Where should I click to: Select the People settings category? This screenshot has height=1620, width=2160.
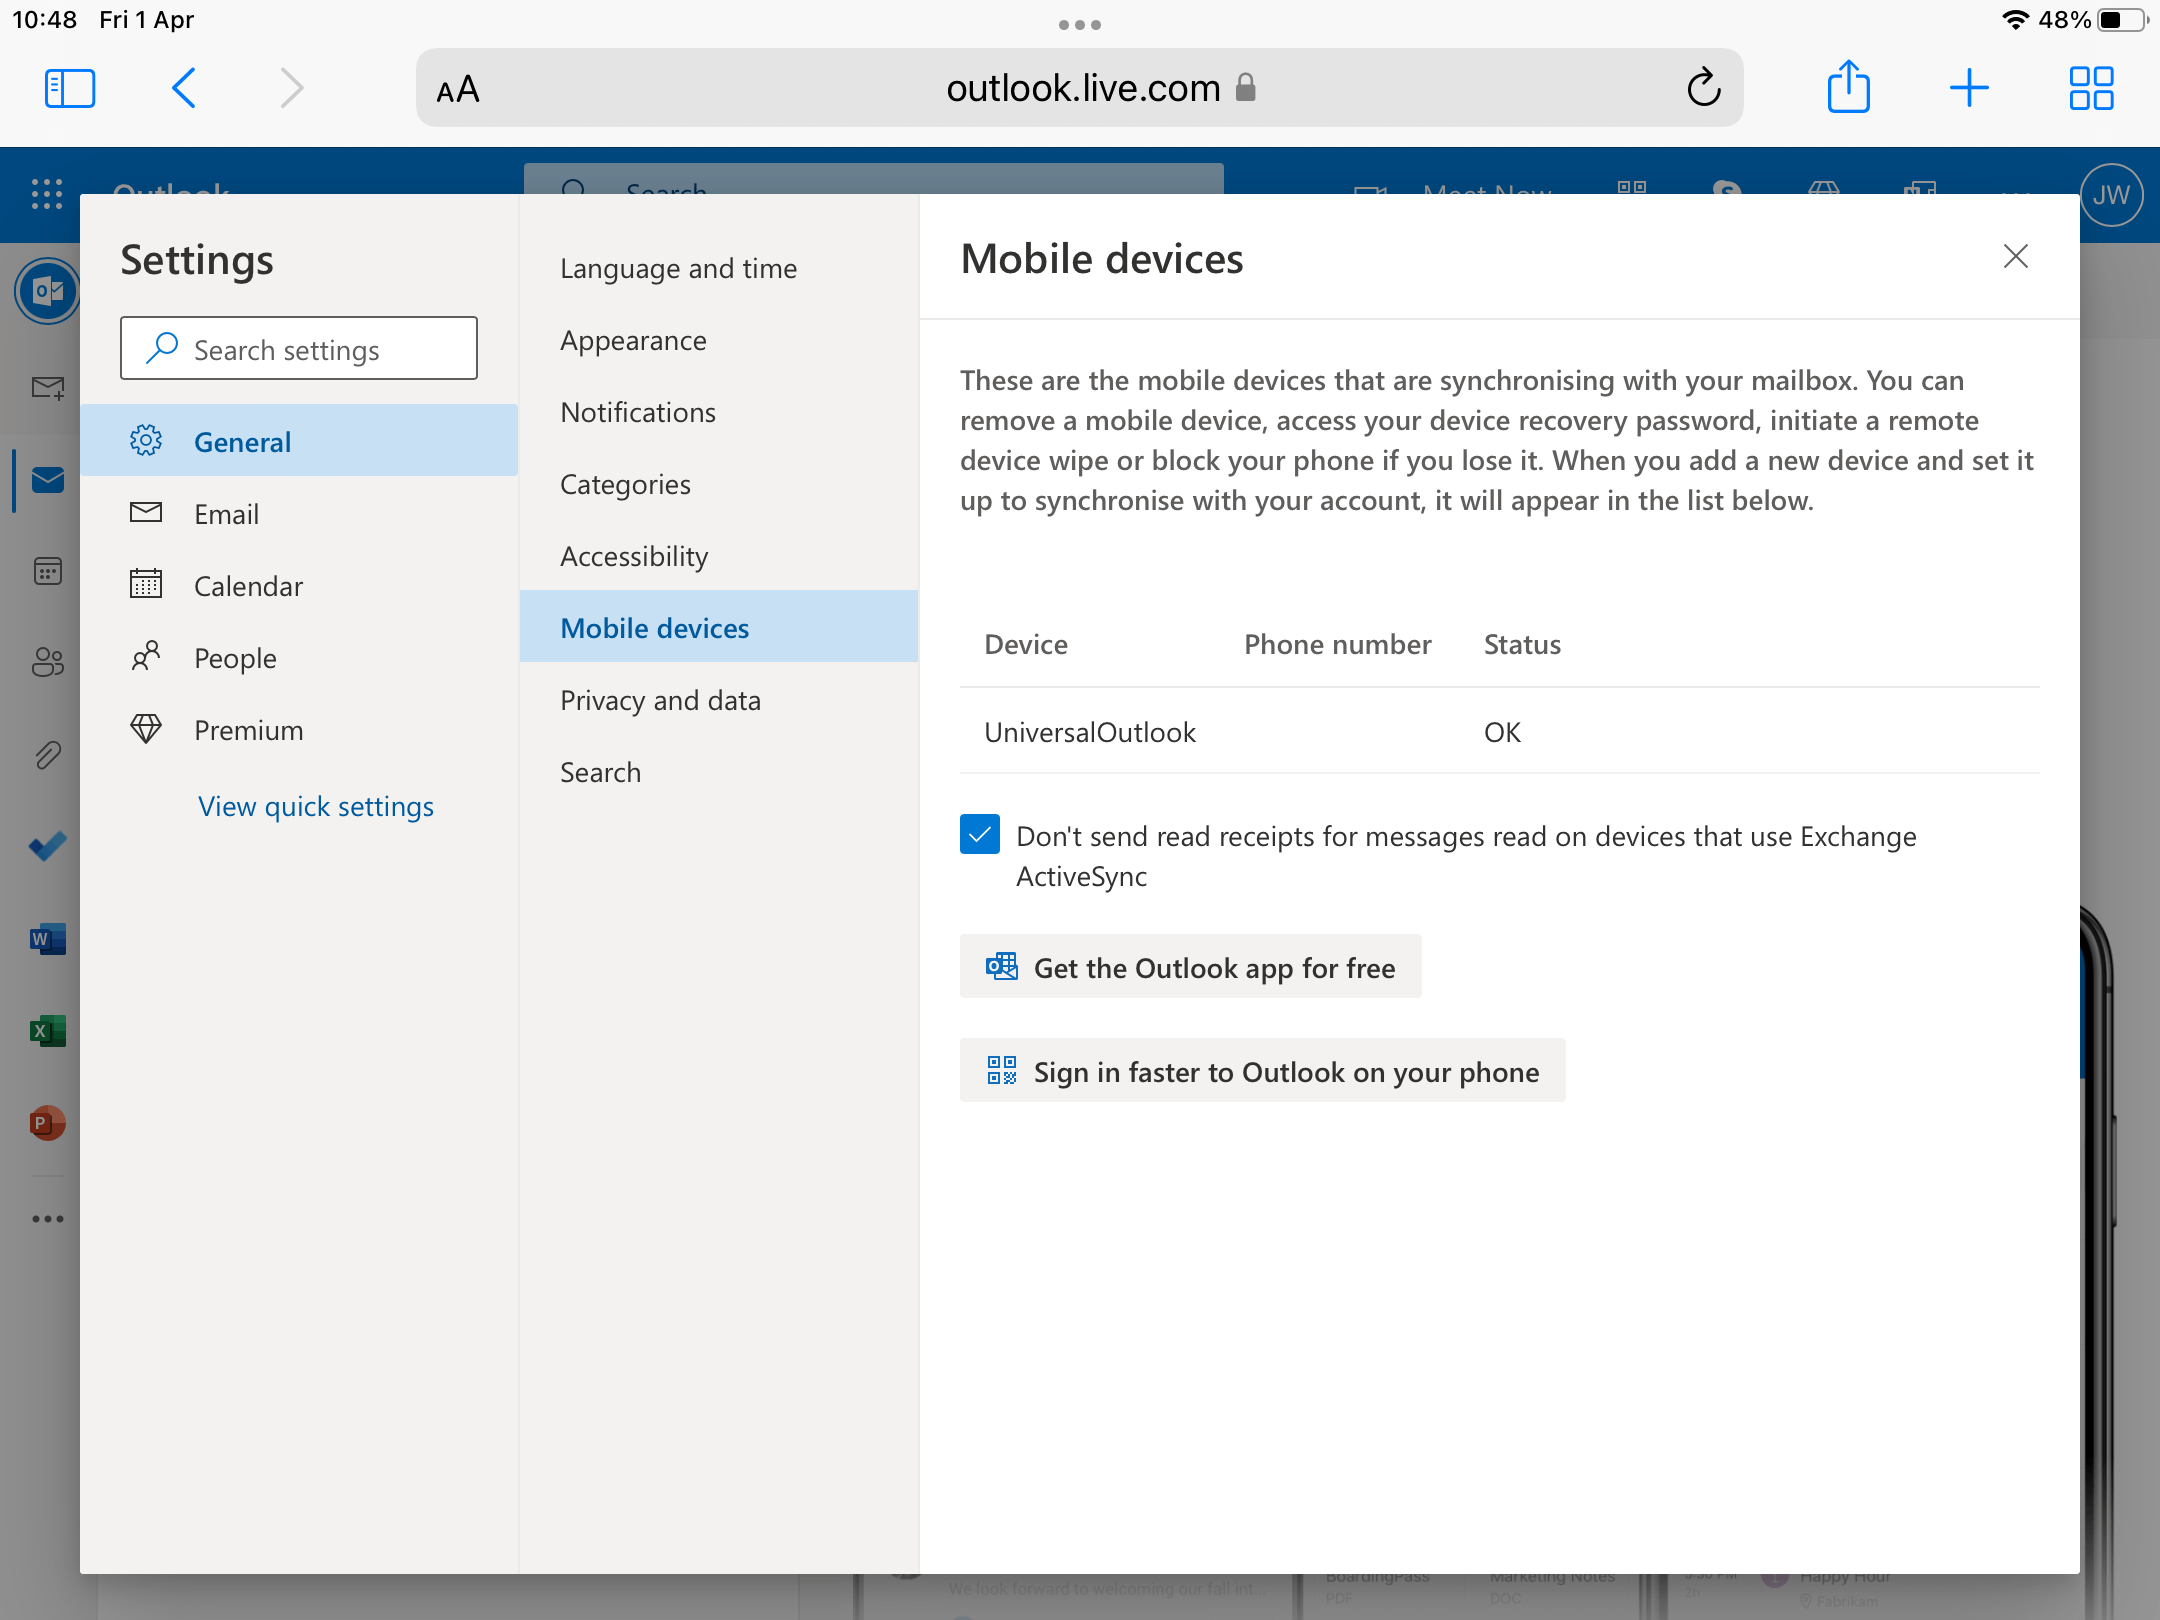299,657
